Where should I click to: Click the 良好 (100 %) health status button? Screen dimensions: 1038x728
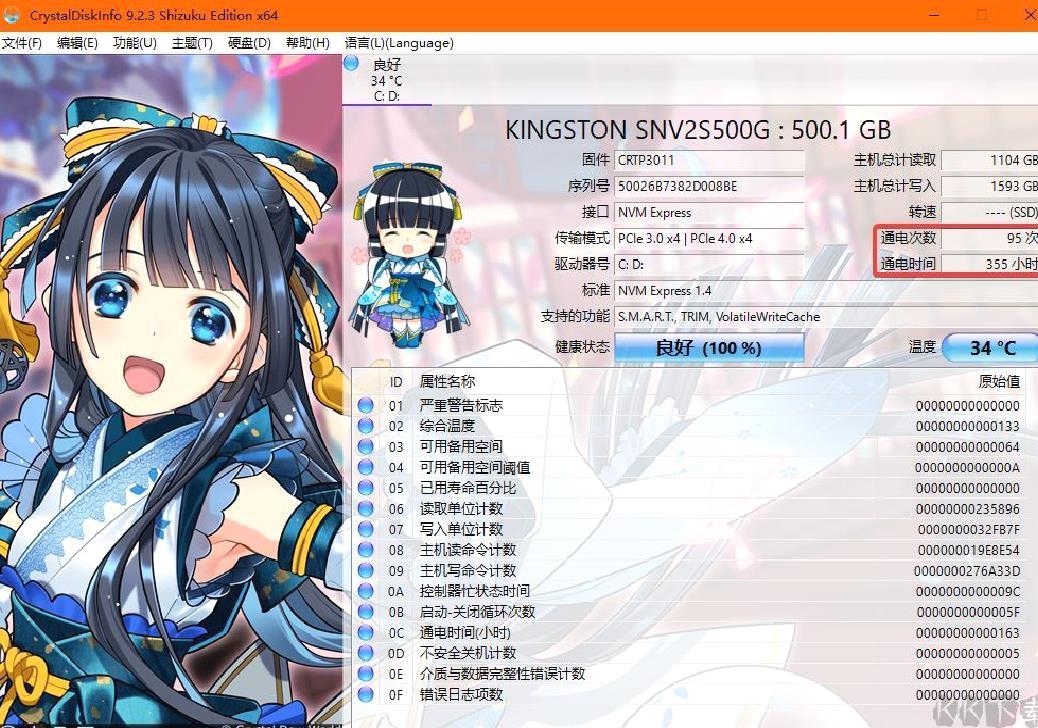click(x=709, y=347)
